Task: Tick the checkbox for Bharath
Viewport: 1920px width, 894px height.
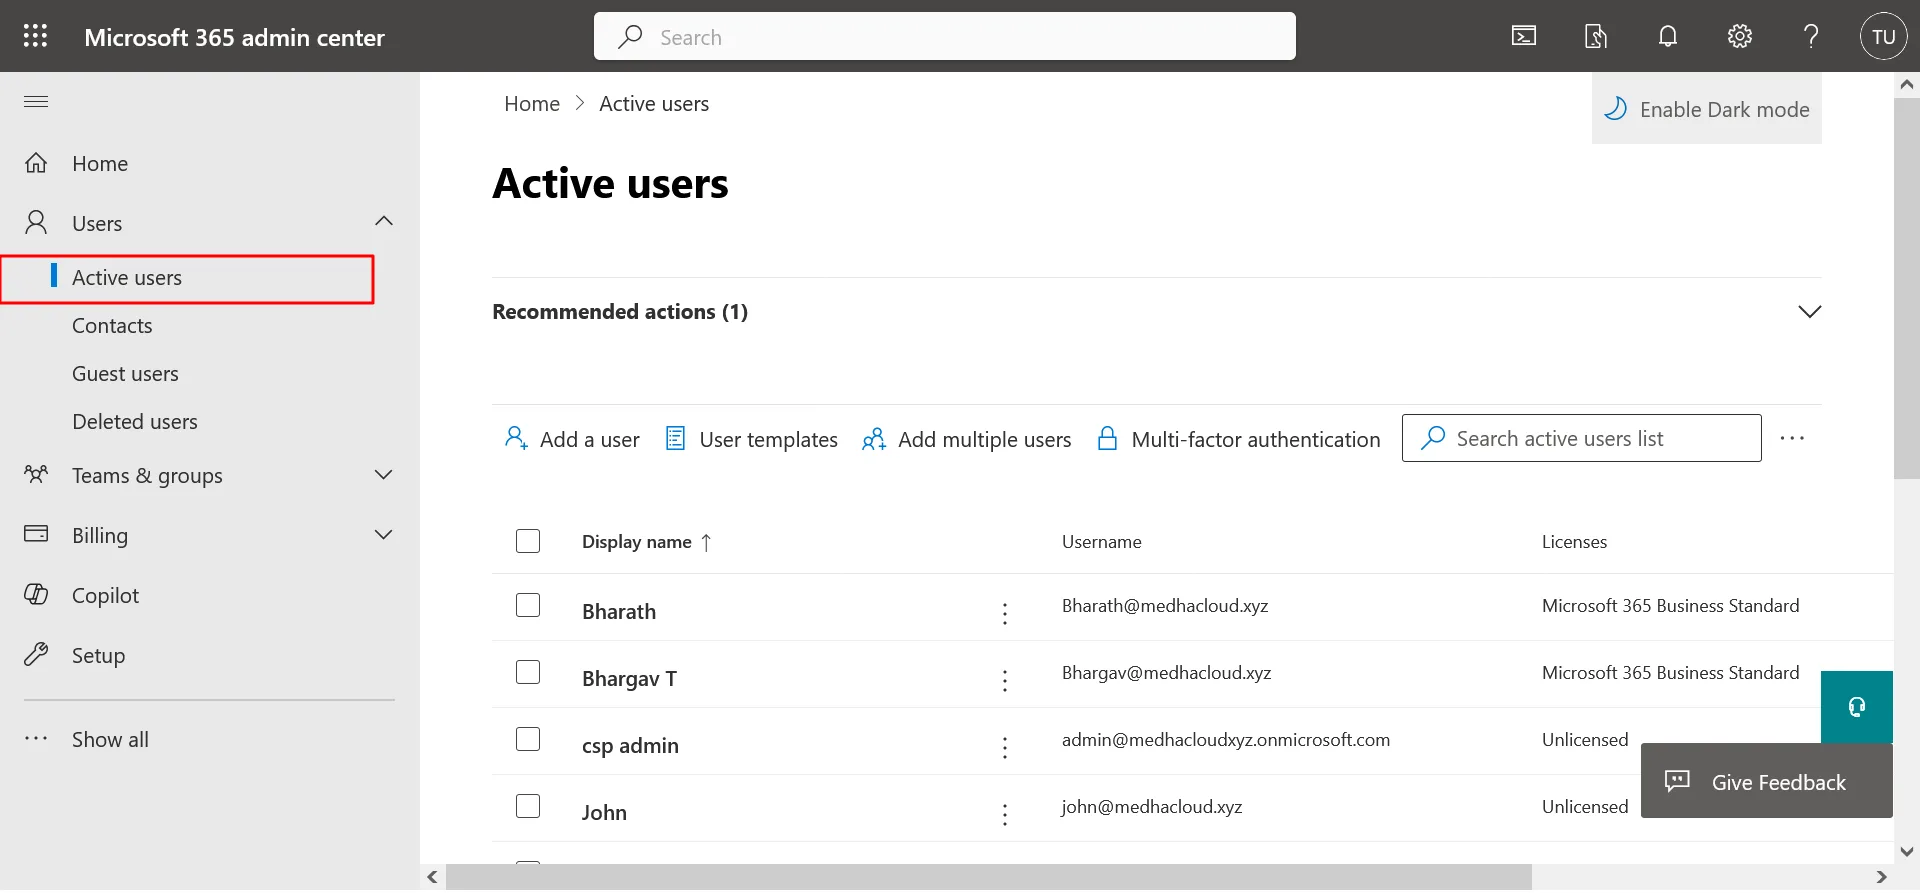Action: (x=528, y=606)
